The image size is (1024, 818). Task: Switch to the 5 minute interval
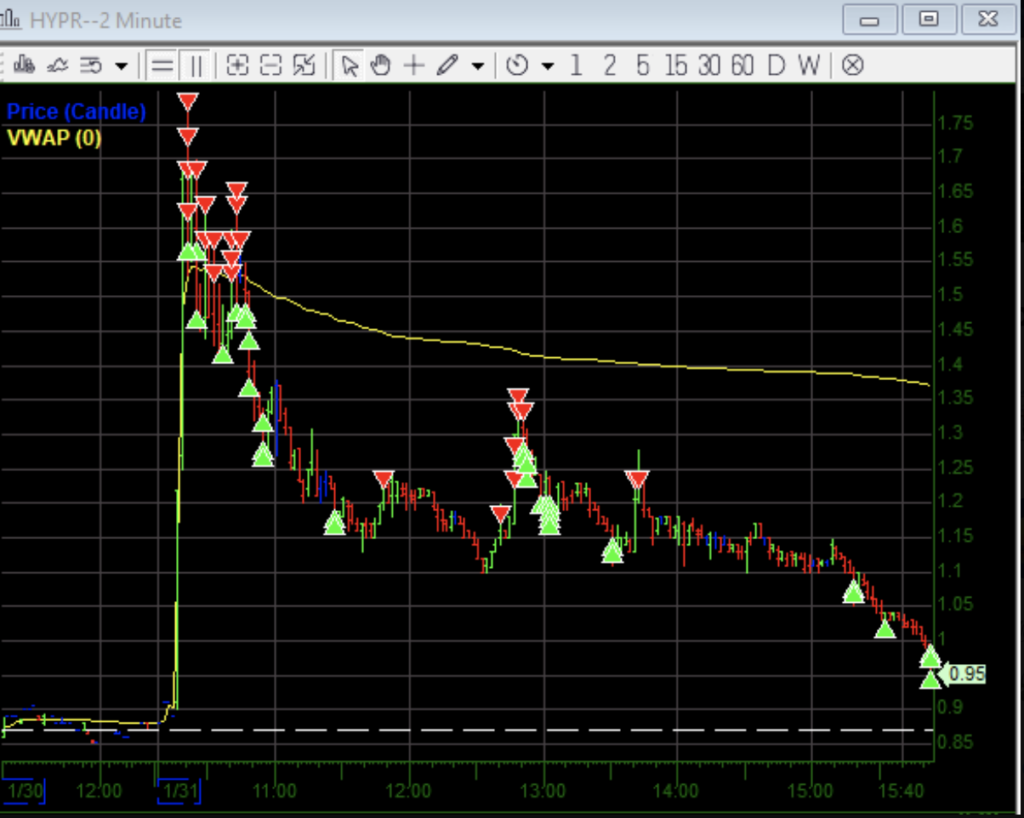click(x=643, y=65)
